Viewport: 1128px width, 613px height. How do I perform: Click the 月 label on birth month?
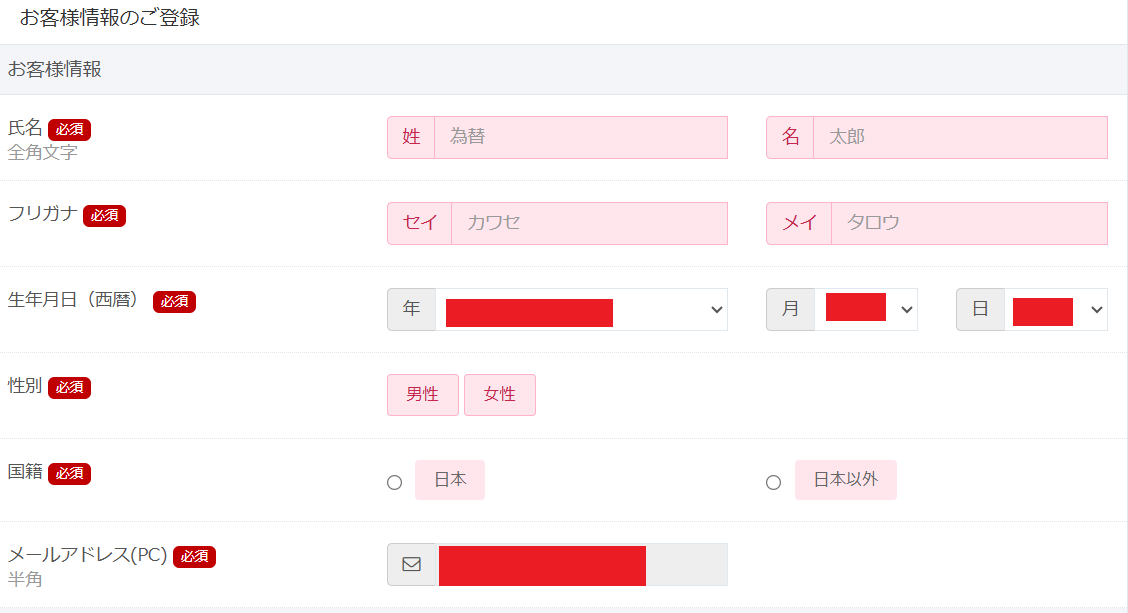click(791, 309)
